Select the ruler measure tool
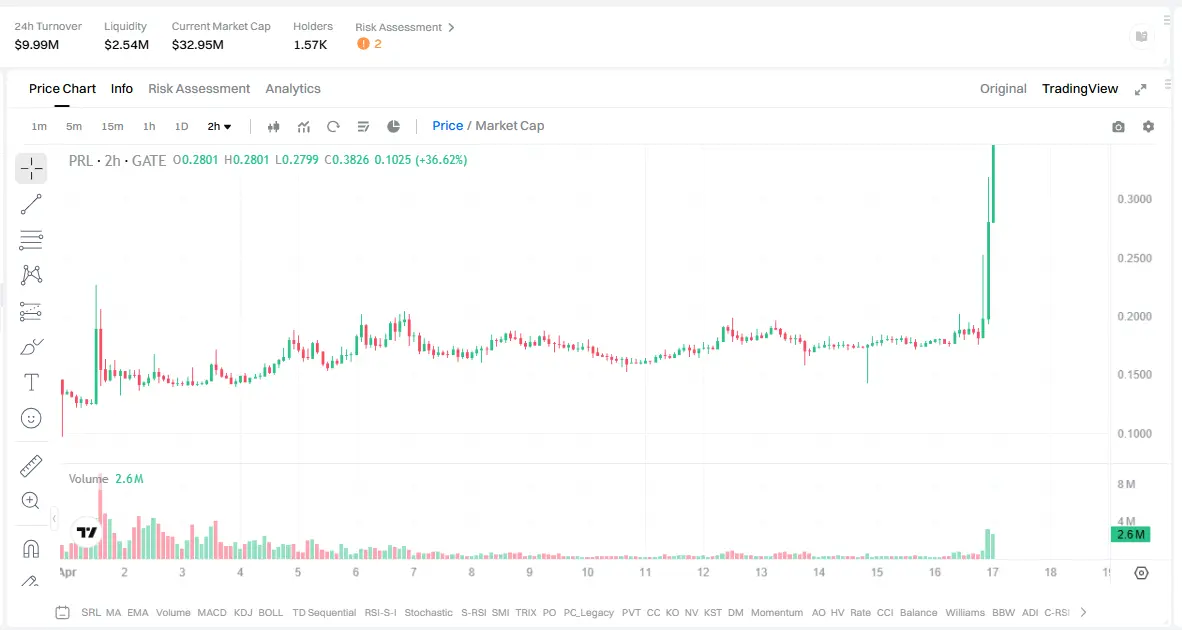This screenshot has width=1182, height=630. pyautogui.click(x=31, y=465)
